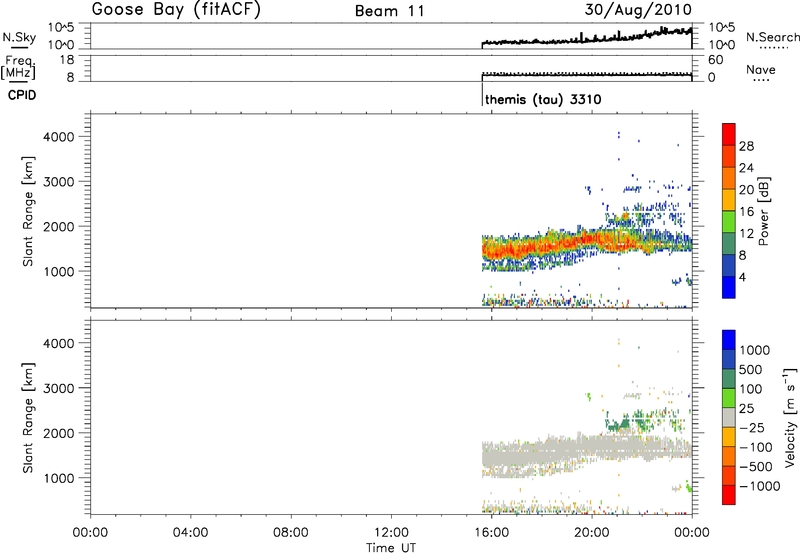Click the 'Goose Bay (fitACF)' title text

pyautogui.click(x=176, y=9)
